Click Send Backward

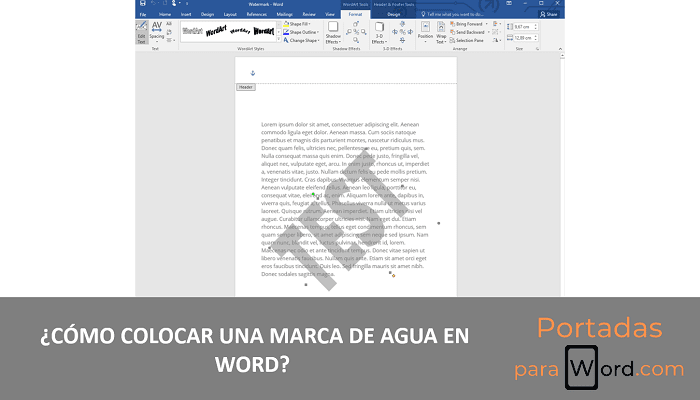(467, 32)
